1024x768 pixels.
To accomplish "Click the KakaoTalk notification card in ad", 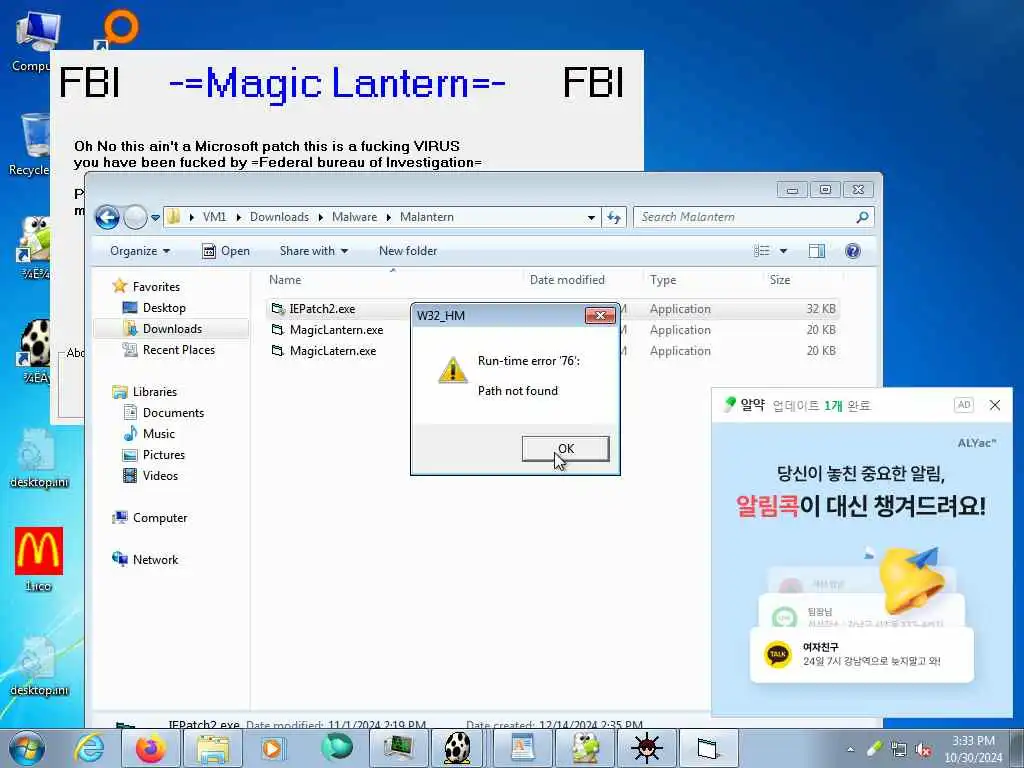I will pyautogui.click(x=862, y=654).
